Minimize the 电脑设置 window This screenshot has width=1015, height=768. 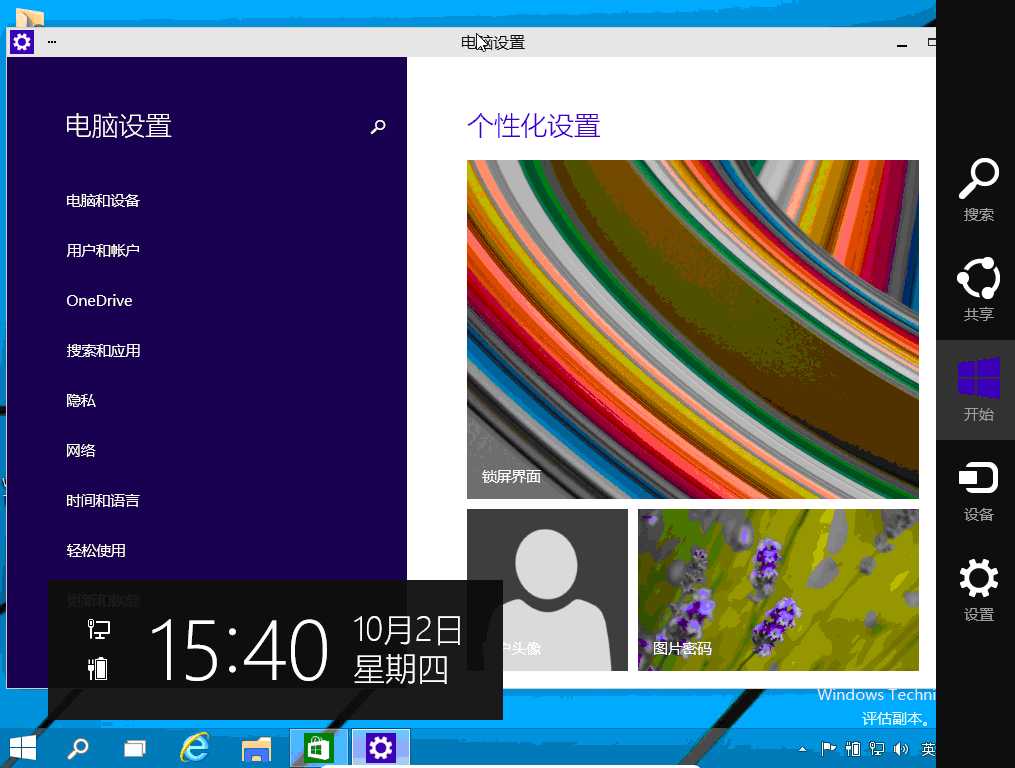(x=902, y=44)
